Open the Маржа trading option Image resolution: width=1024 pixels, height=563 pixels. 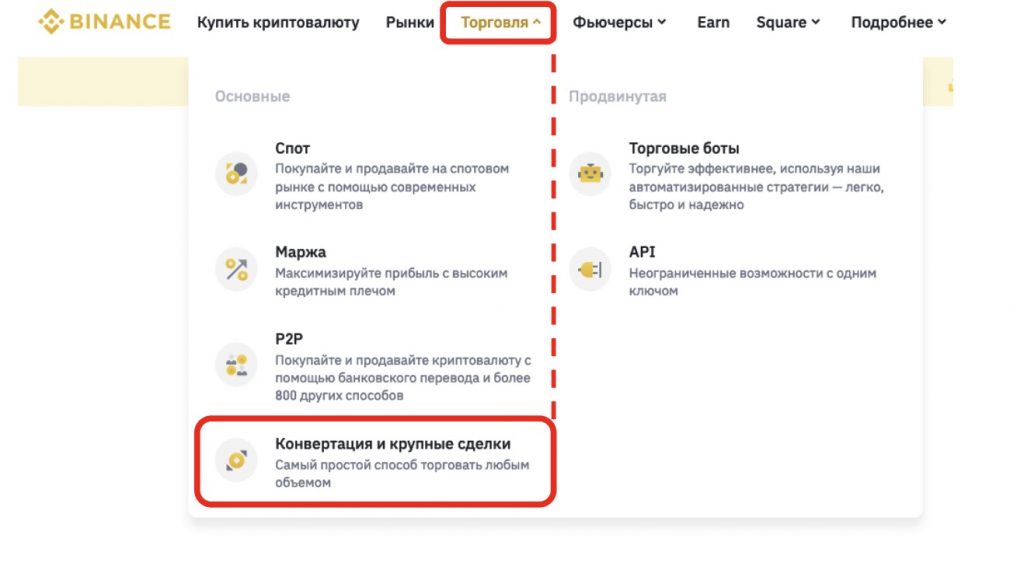pyautogui.click(x=301, y=252)
